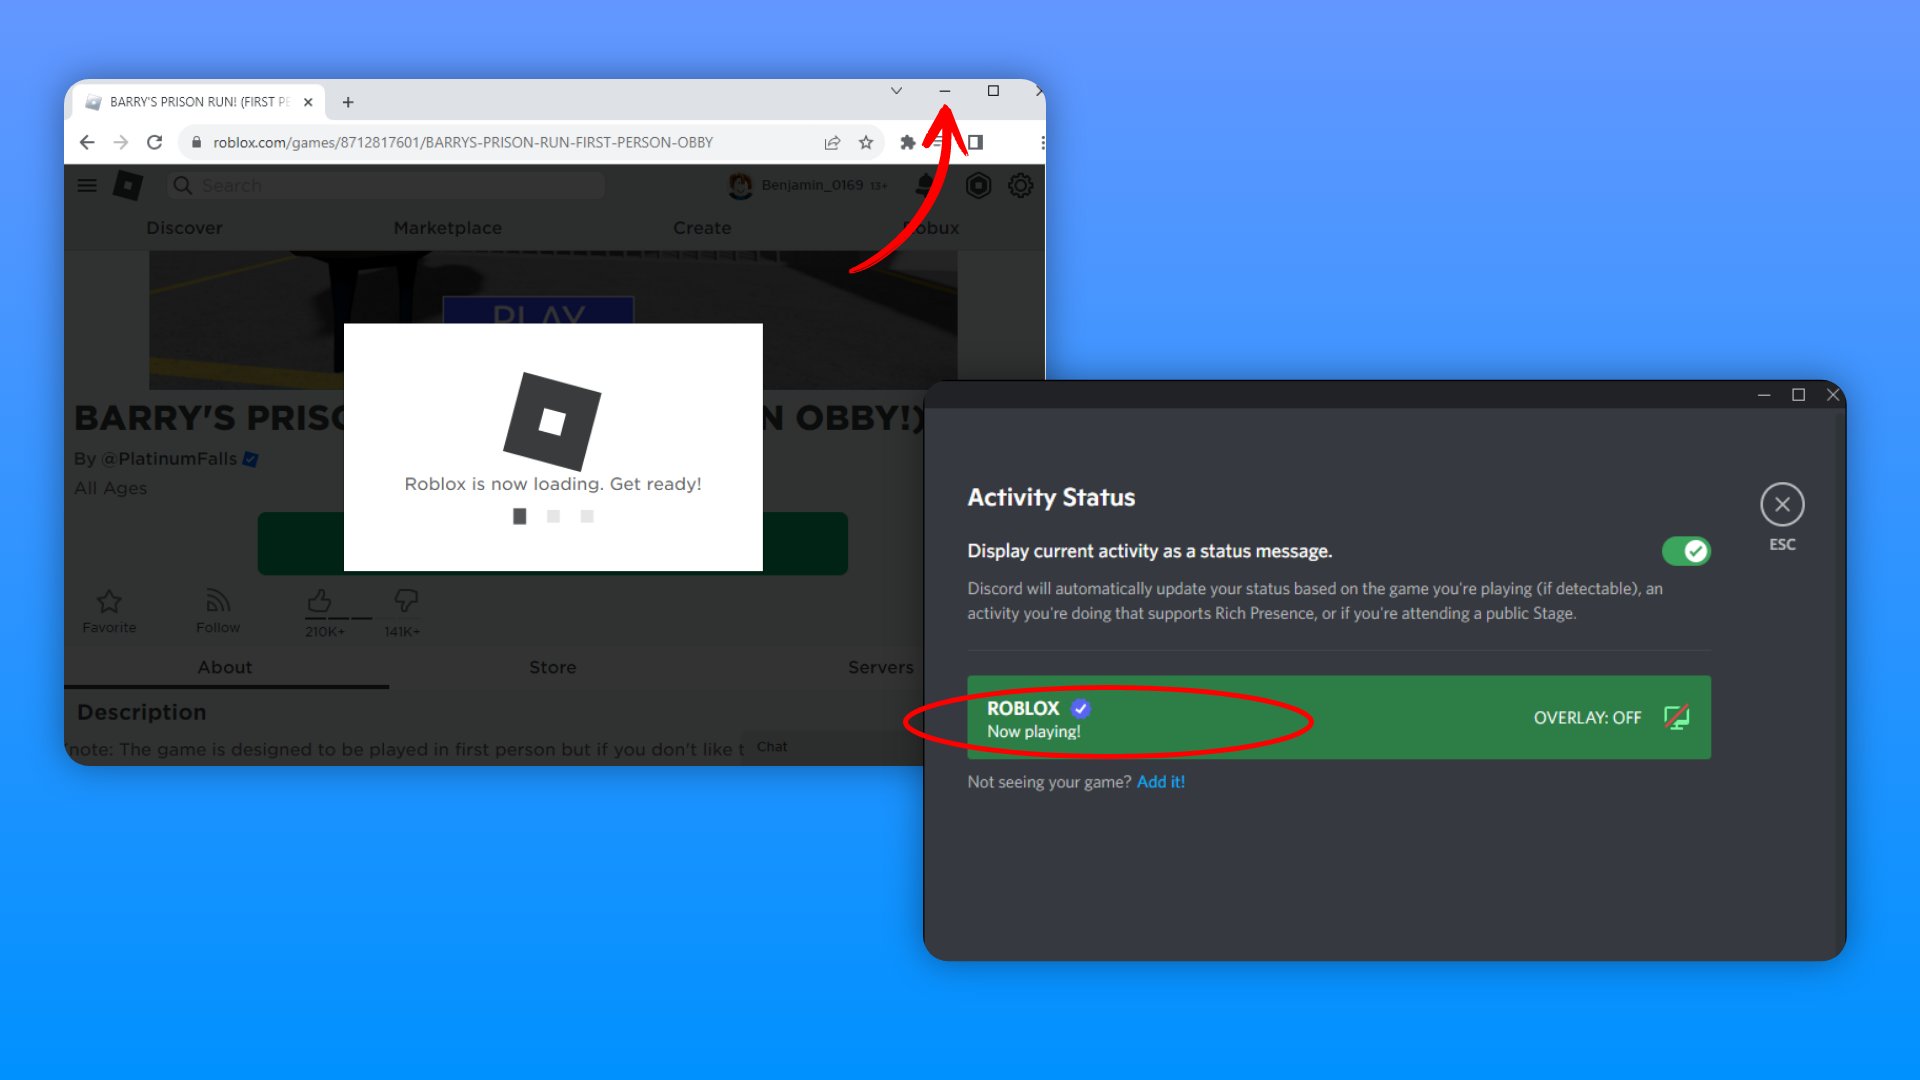
Task: Click the site lock icon in address bar
Action: pos(197,142)
